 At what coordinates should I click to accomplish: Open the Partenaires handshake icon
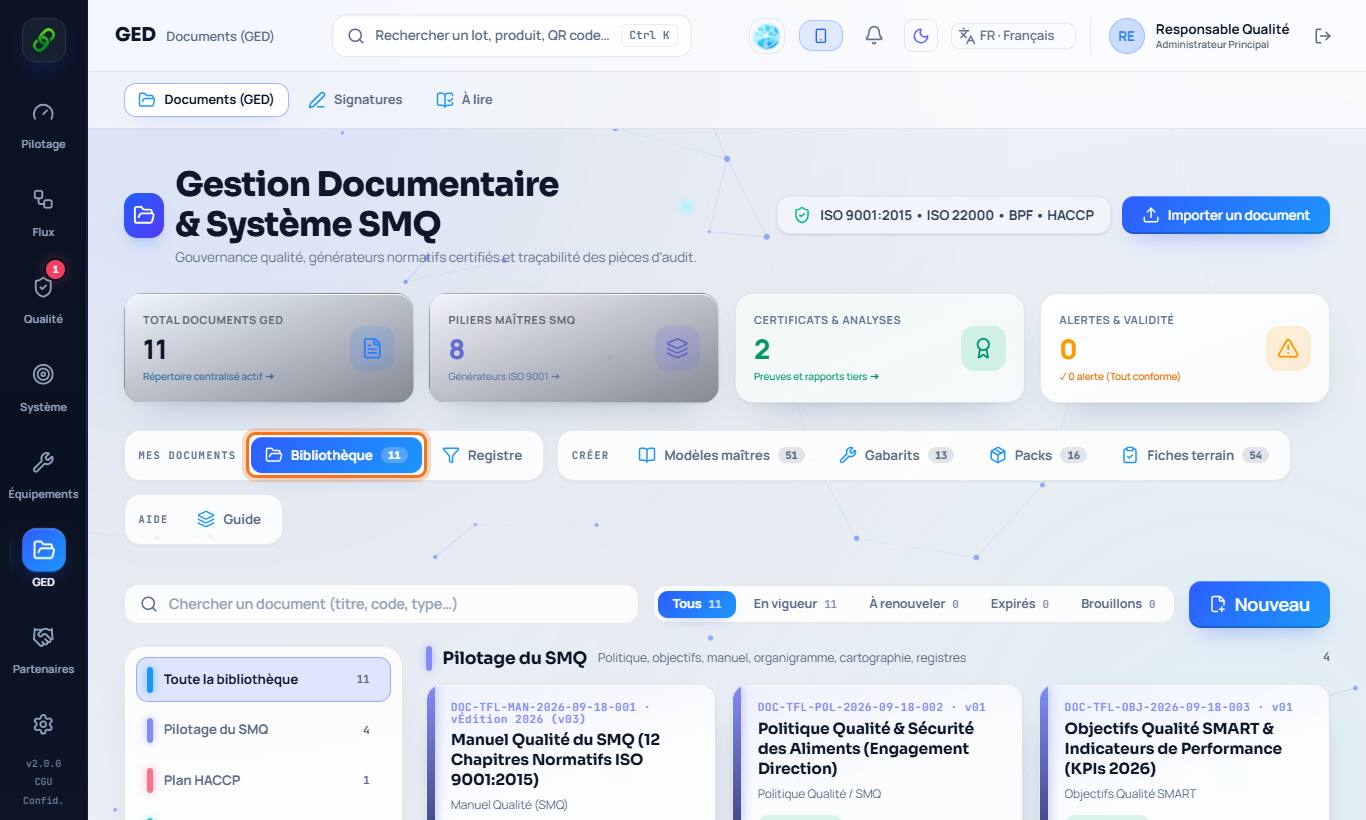click(x=43, y=648)
